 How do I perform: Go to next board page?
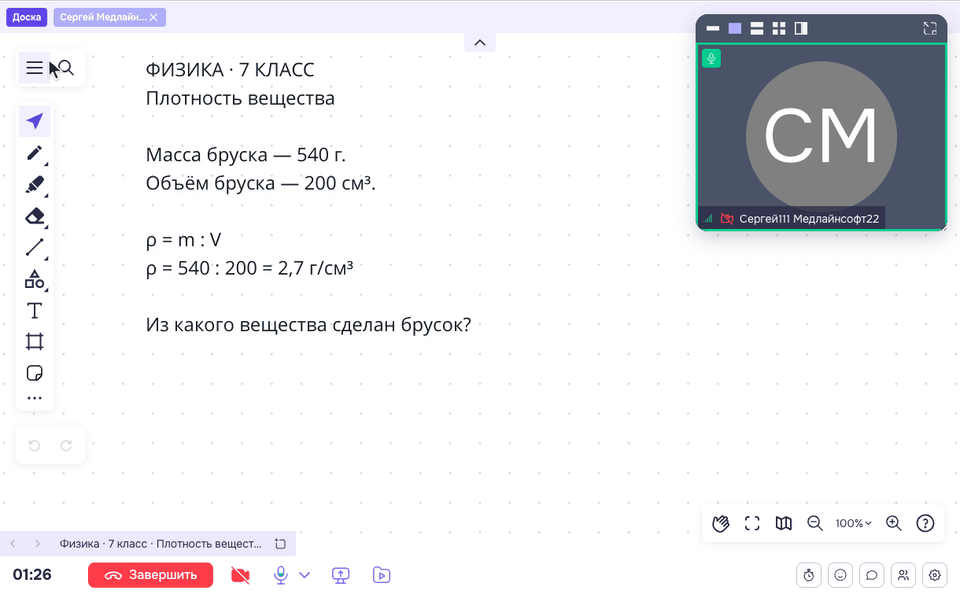[x=38, y=544]
